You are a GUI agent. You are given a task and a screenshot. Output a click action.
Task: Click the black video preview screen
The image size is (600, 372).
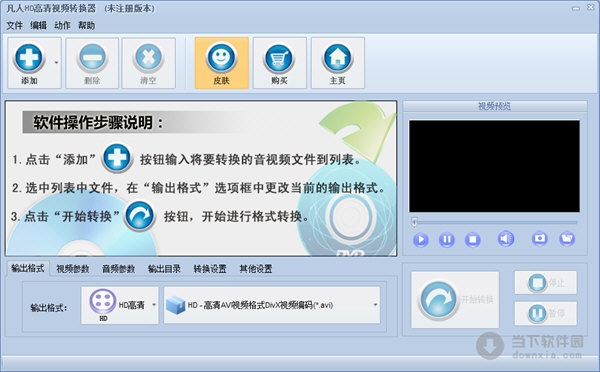494,166
